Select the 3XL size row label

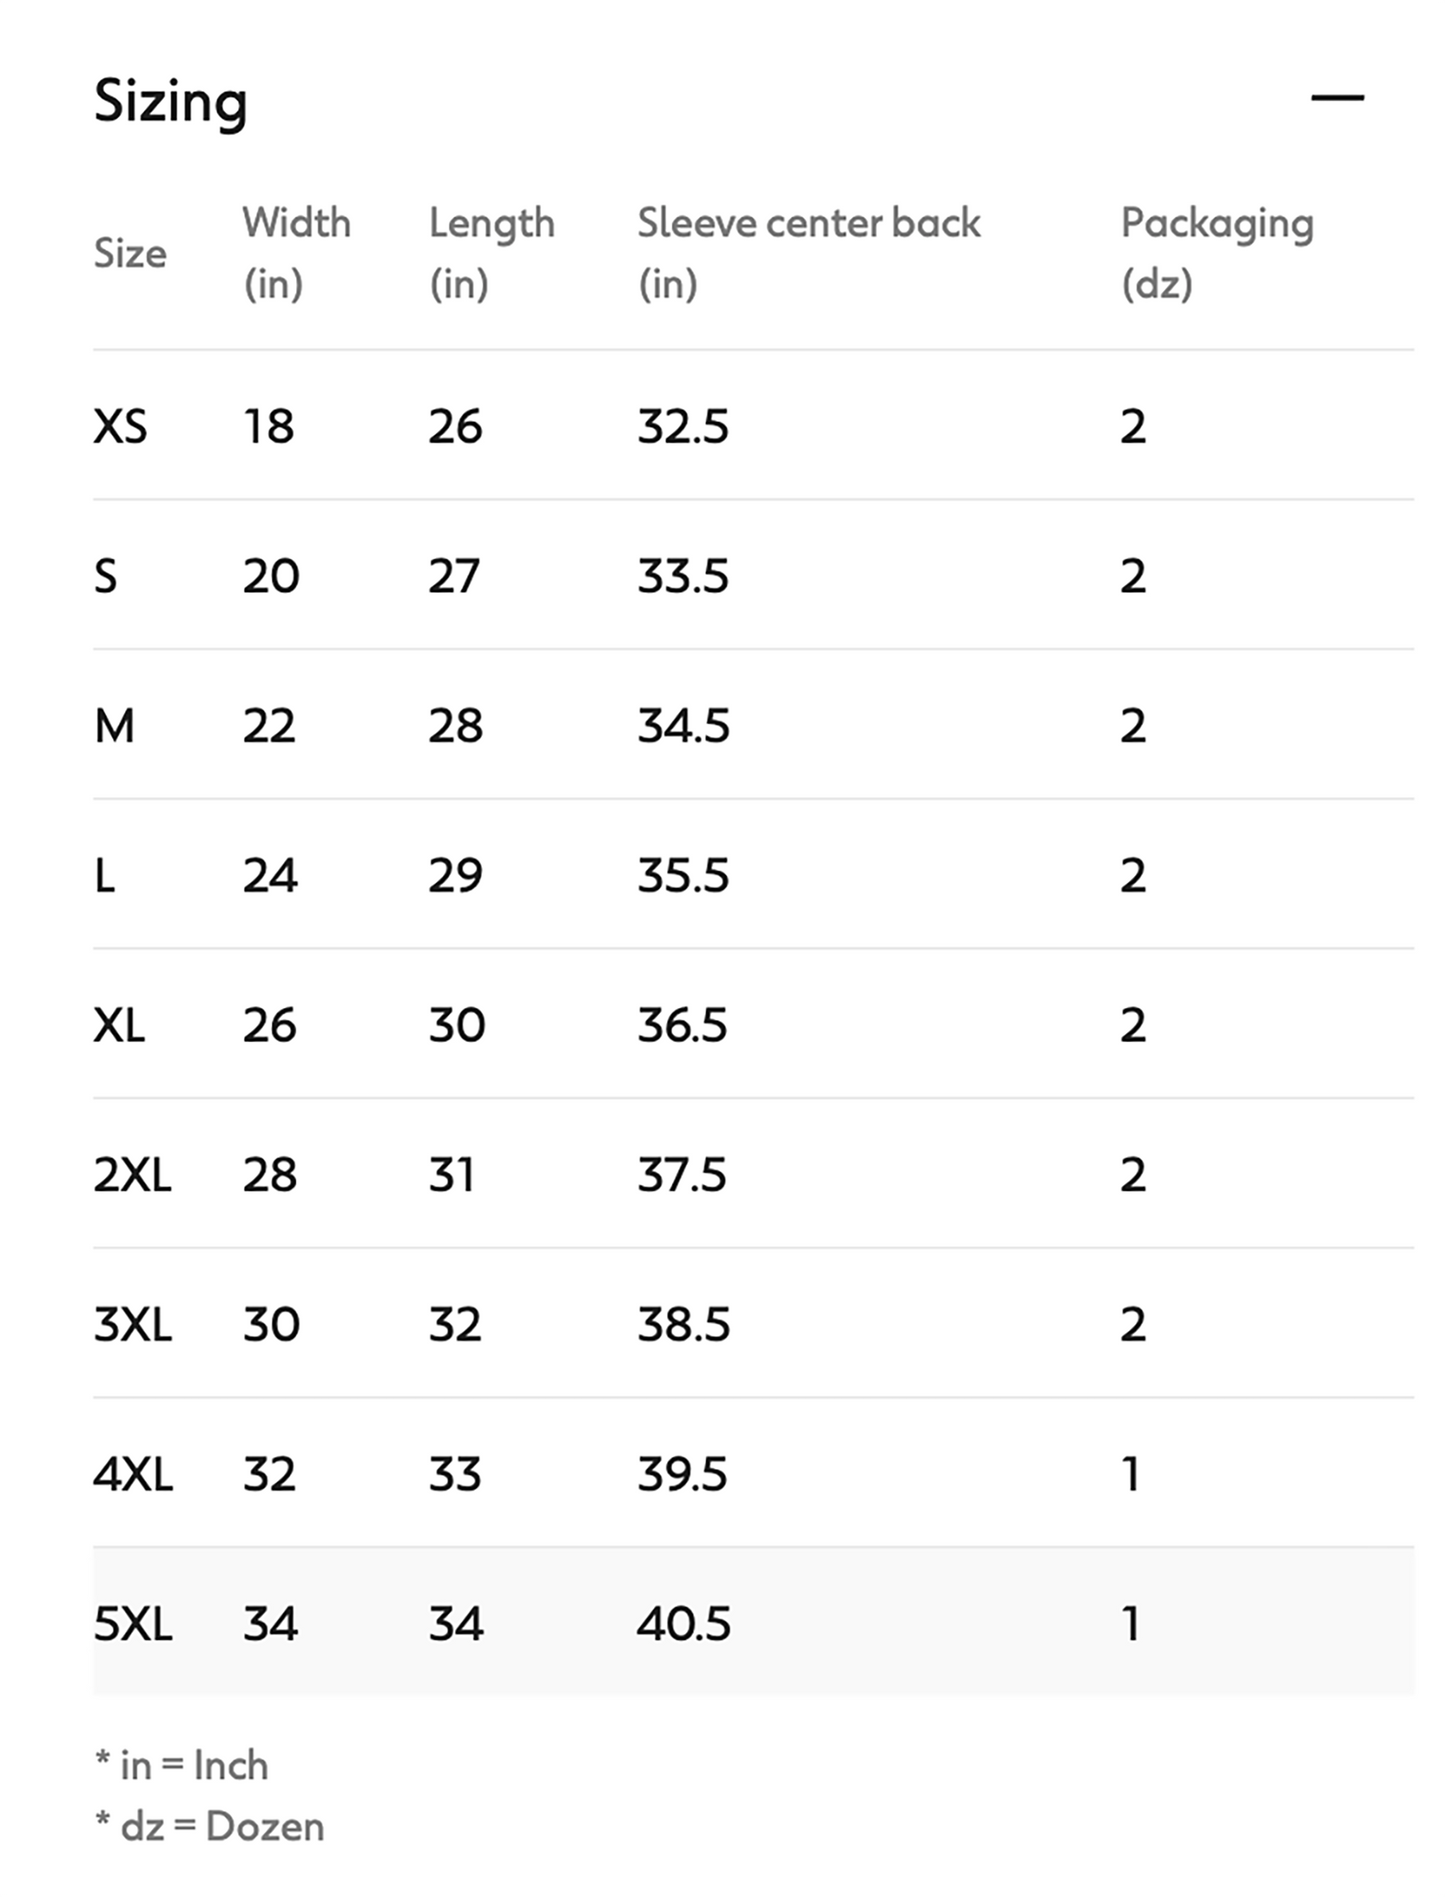tap(132, 1325)
